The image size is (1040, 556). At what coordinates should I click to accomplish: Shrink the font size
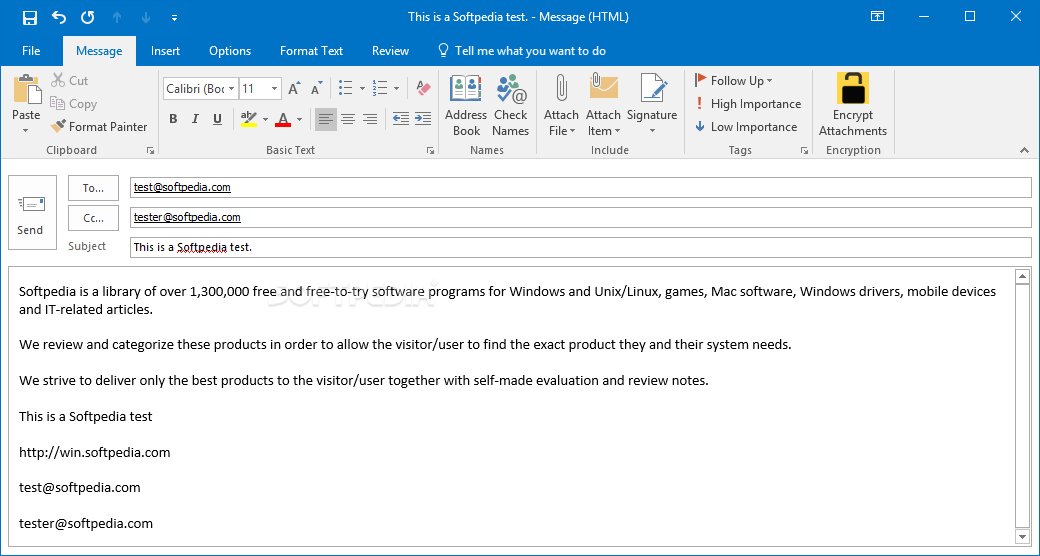click(x=317, y=88)
